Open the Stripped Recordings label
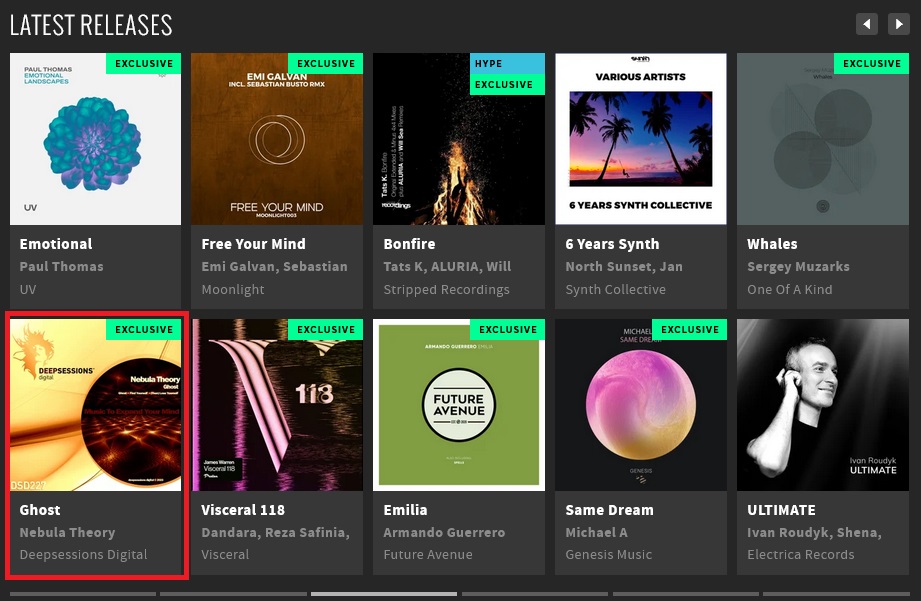This screenshot has height=601, width=921. (446, 290)
